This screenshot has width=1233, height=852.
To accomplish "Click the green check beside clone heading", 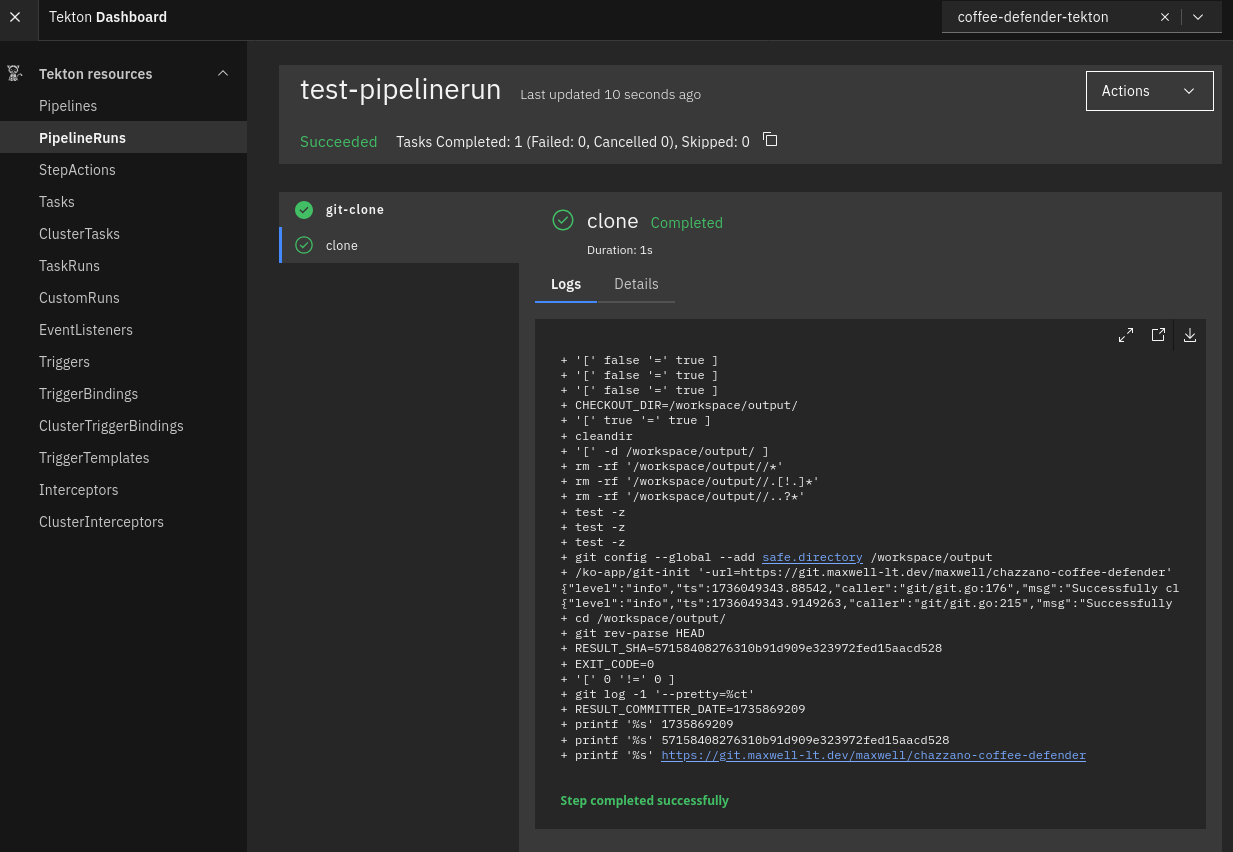I will coord(563,220).
